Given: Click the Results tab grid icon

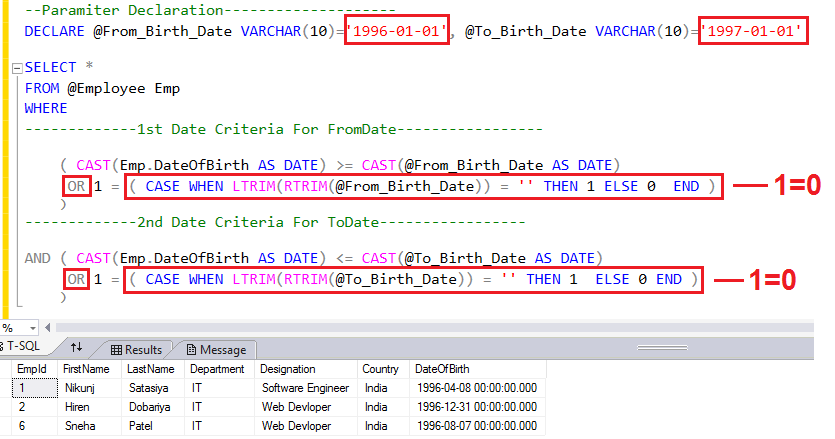Looking at the screenshot, I should pyautogui.click(x=116, y=350).
